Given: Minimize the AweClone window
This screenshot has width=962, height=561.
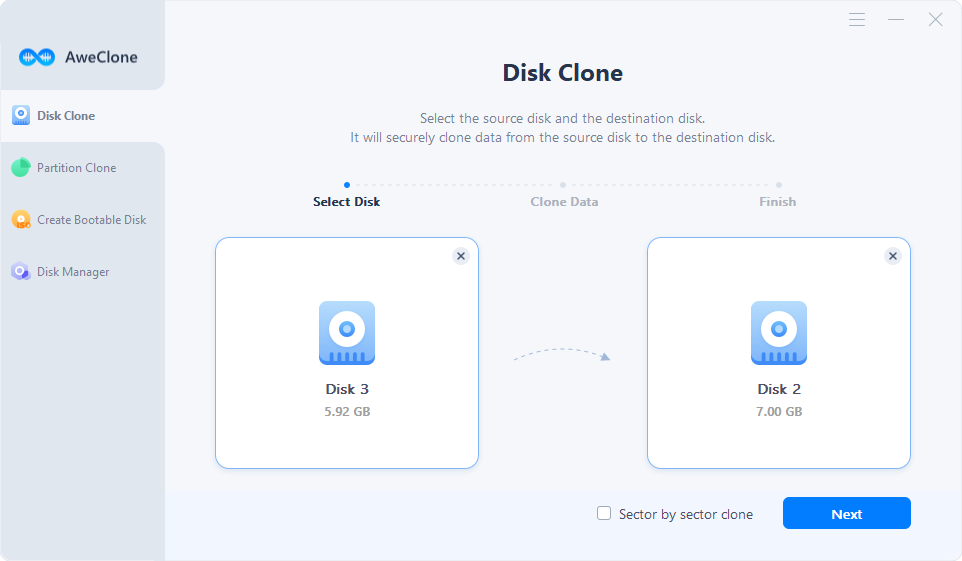Looking at the screenshot, I should (896, 20).
